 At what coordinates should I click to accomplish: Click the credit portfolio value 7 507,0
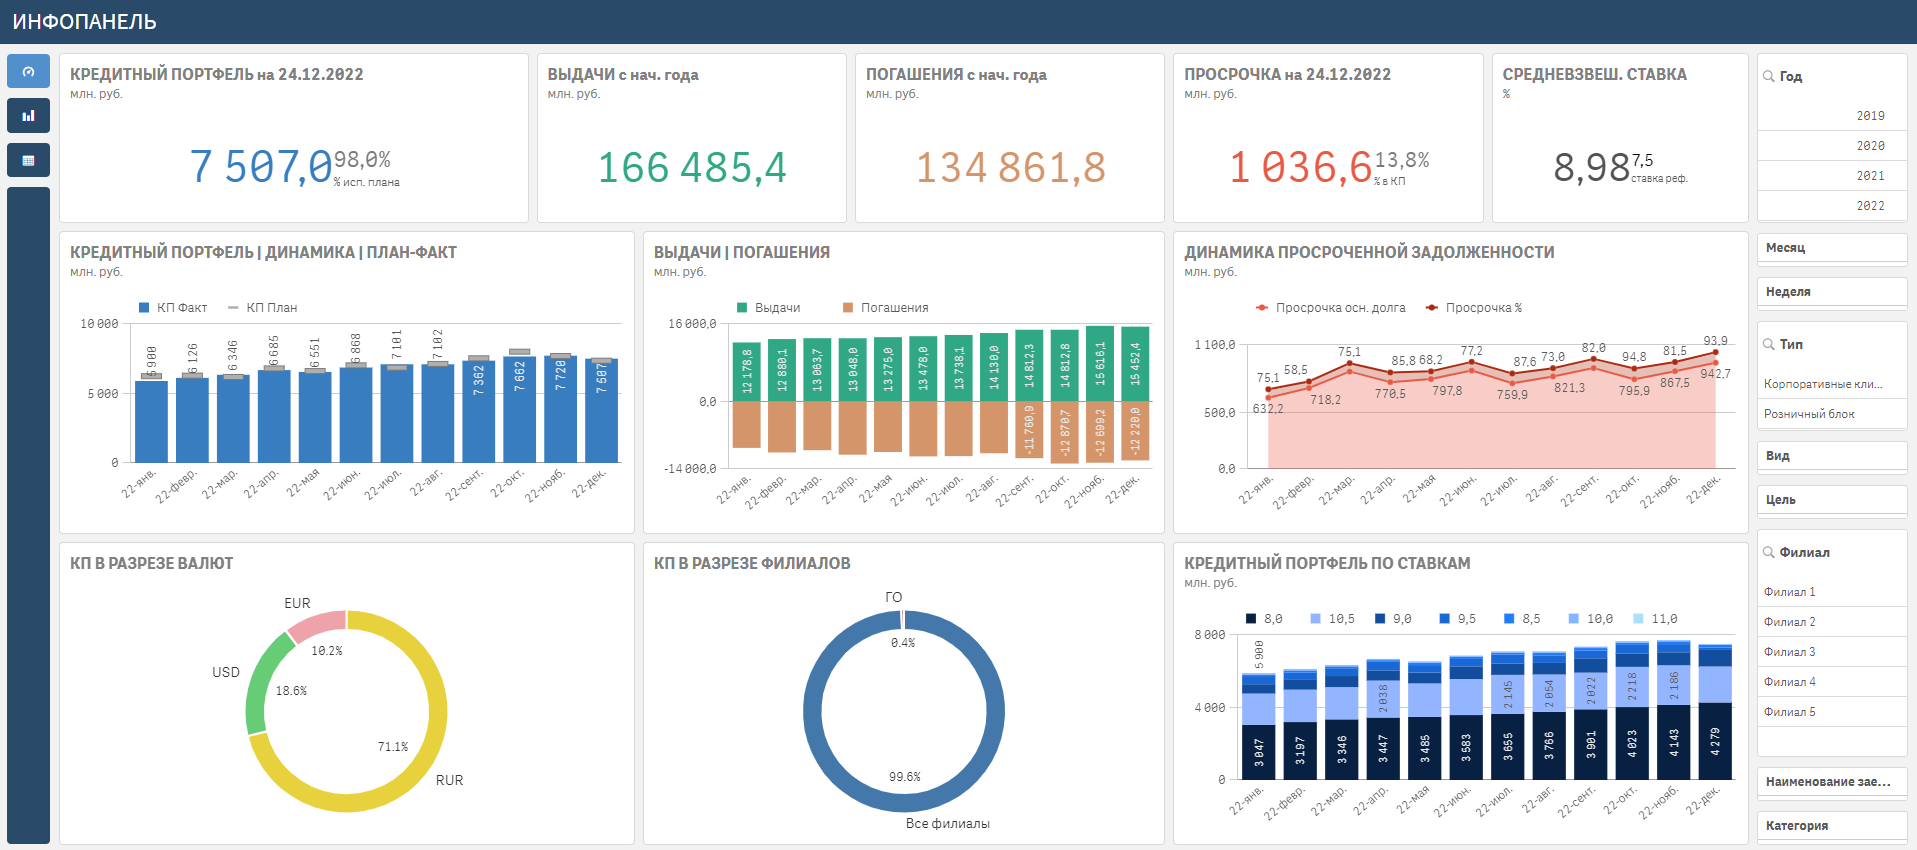[261, 167]
